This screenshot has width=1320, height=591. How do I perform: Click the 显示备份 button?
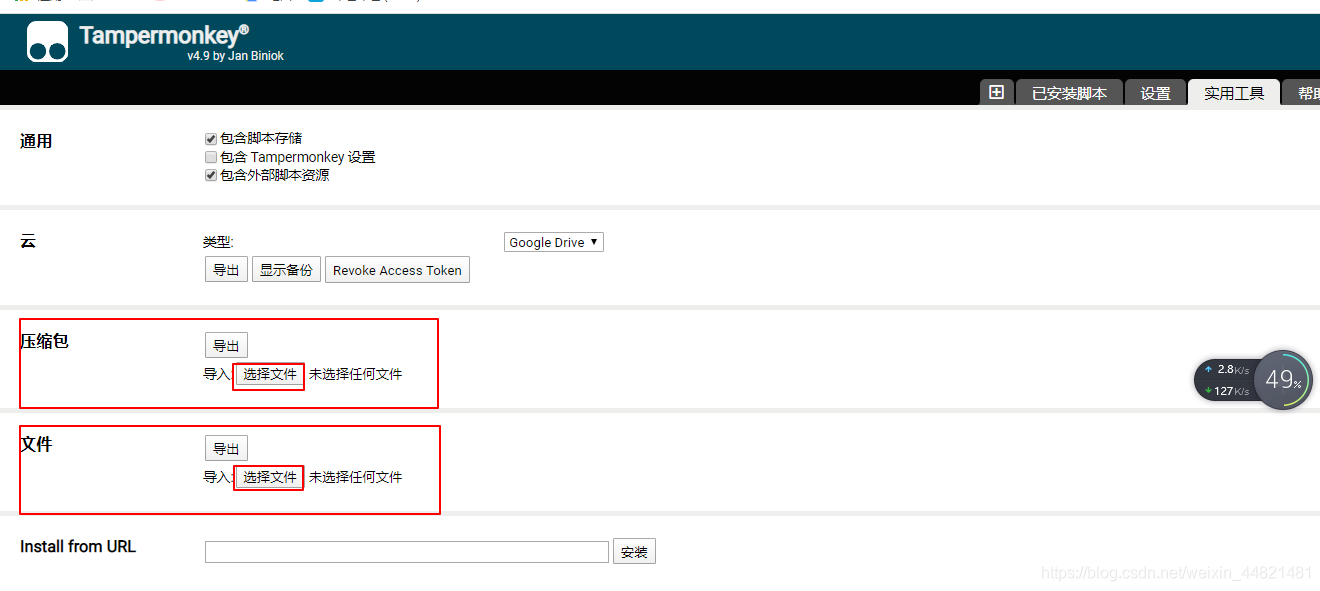click(286, 270)
